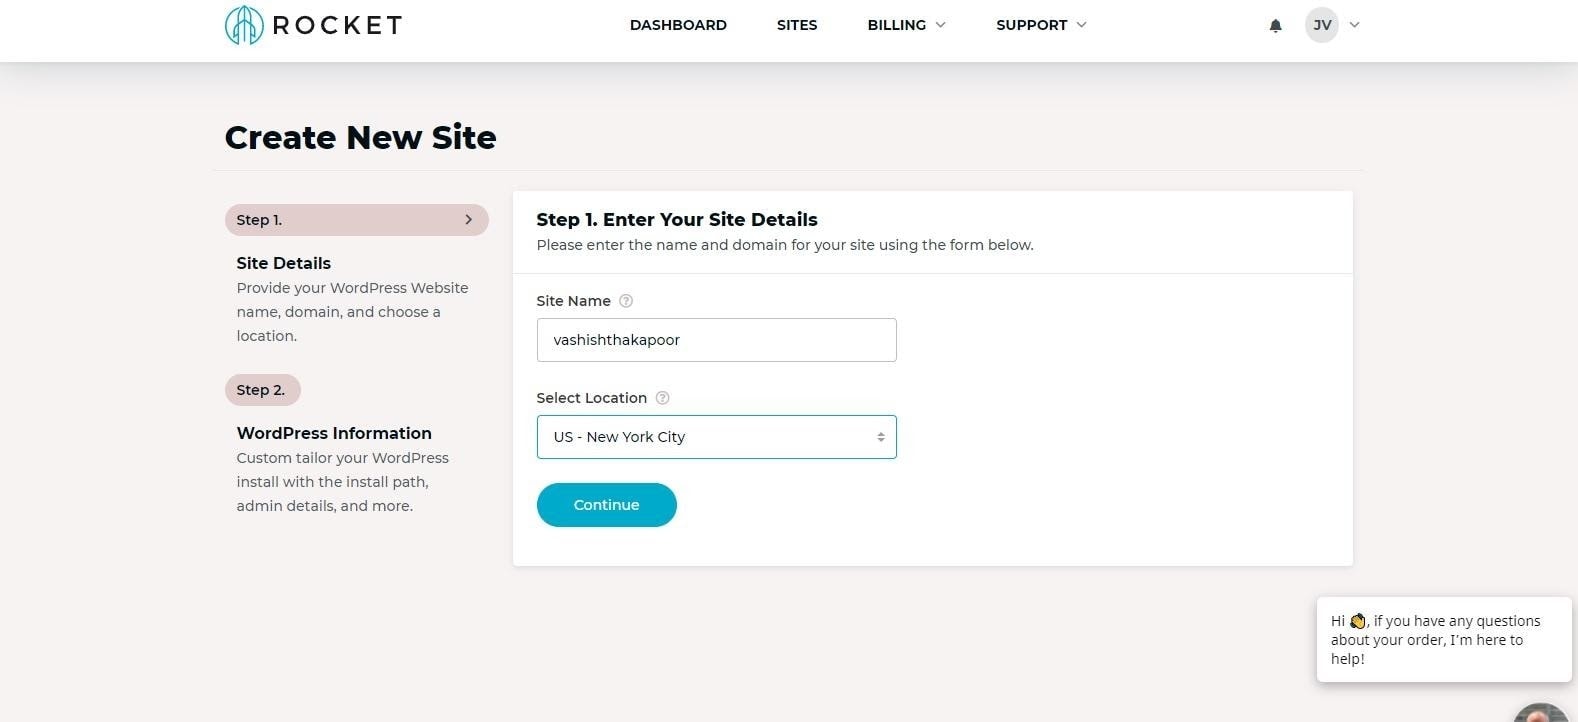
Task: Click the Step 1 chevron arrow
Action: [x=468, y=220]
